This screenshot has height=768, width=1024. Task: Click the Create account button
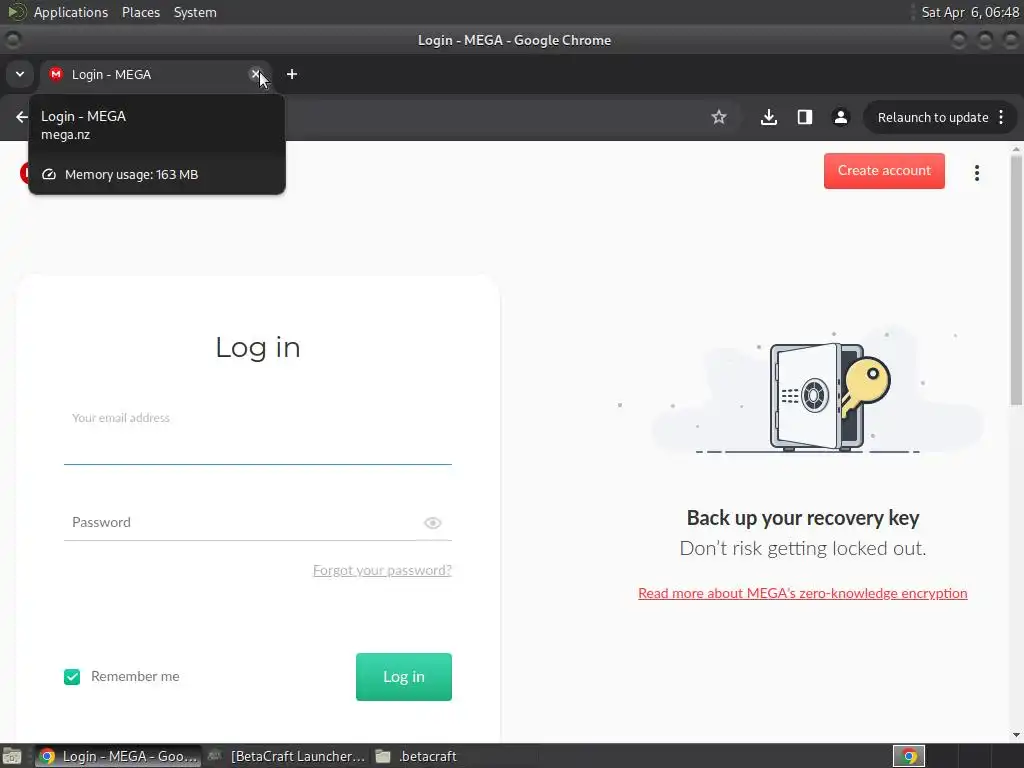click(x=884, y=170)
